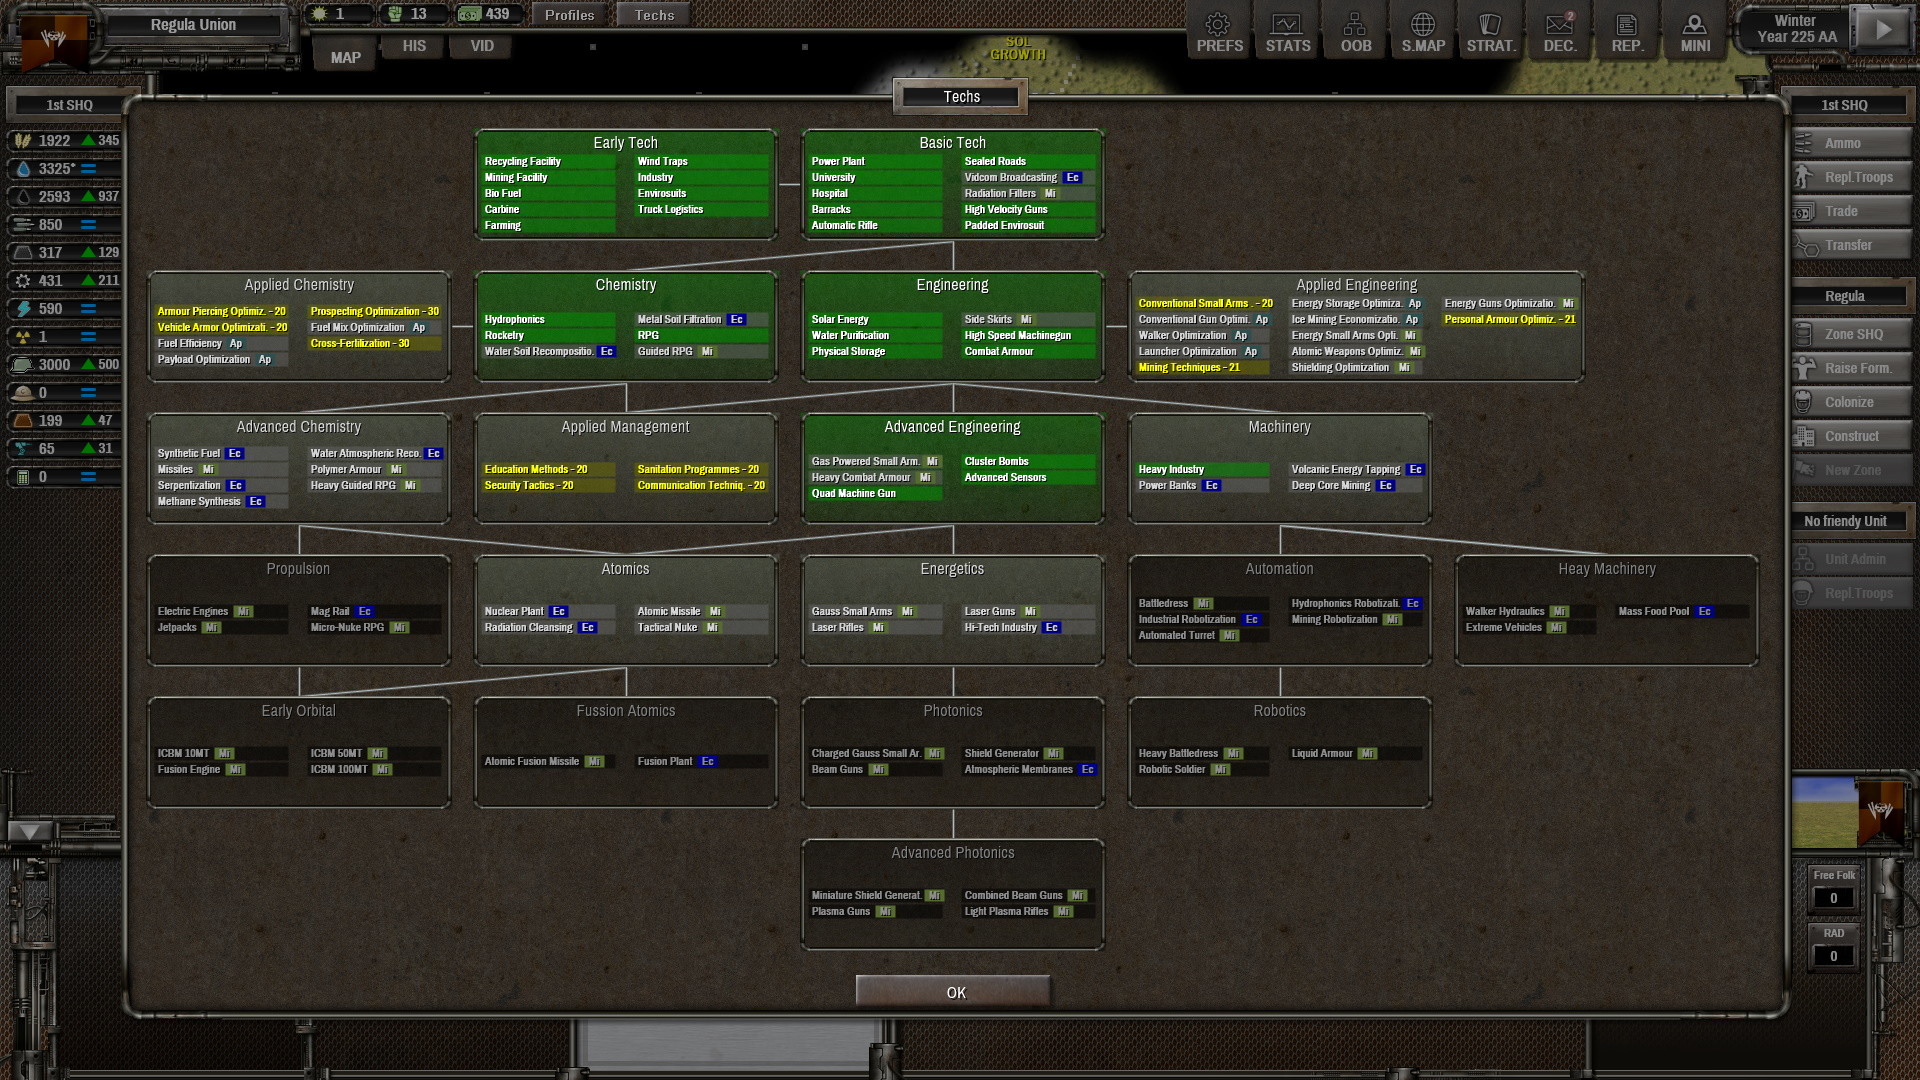
Task: Open the MINI minimap view
Action: pyautogui.click(x=1694, y=30)
